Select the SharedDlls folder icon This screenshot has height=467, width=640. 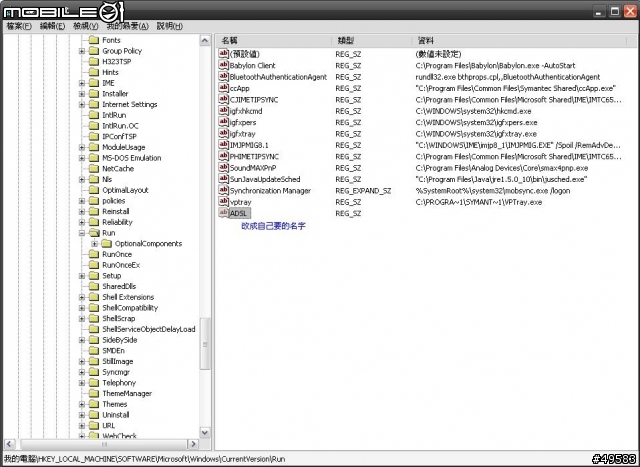[x=94, y=286]
